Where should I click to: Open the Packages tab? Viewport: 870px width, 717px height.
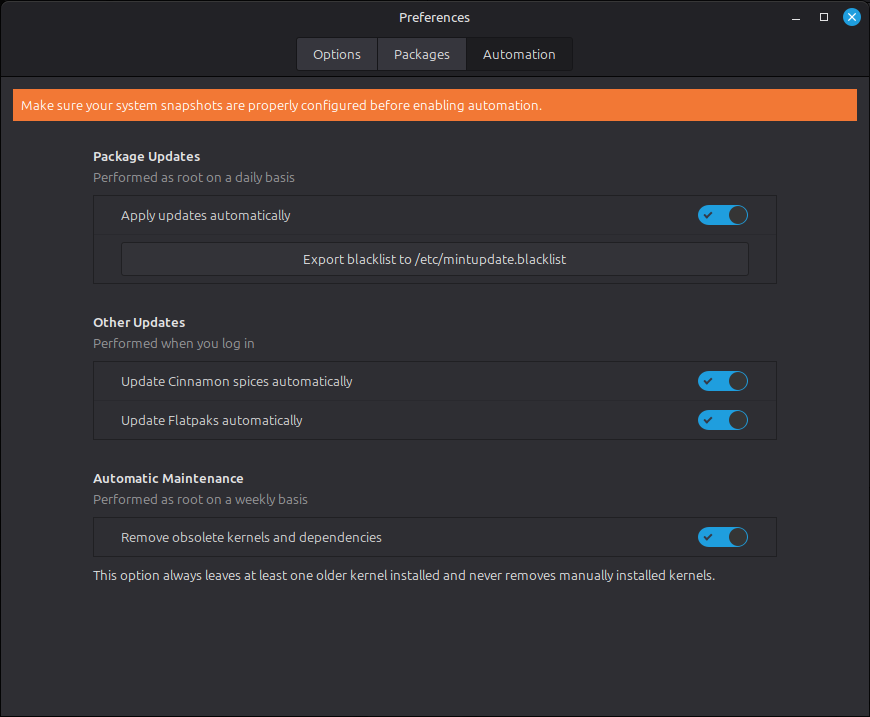(x=421, y=54)
